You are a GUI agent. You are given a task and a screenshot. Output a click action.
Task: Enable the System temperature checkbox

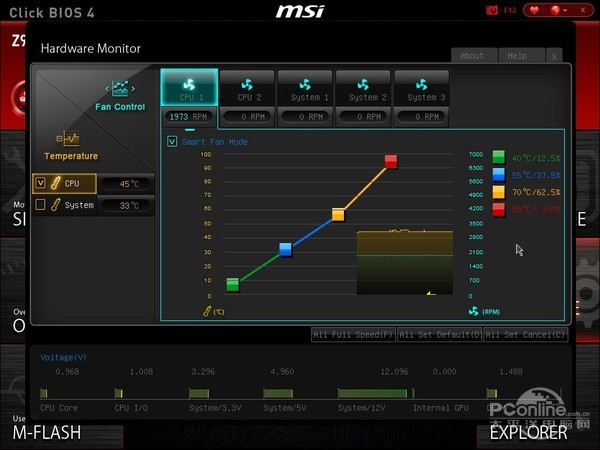[x=40, y=205]
